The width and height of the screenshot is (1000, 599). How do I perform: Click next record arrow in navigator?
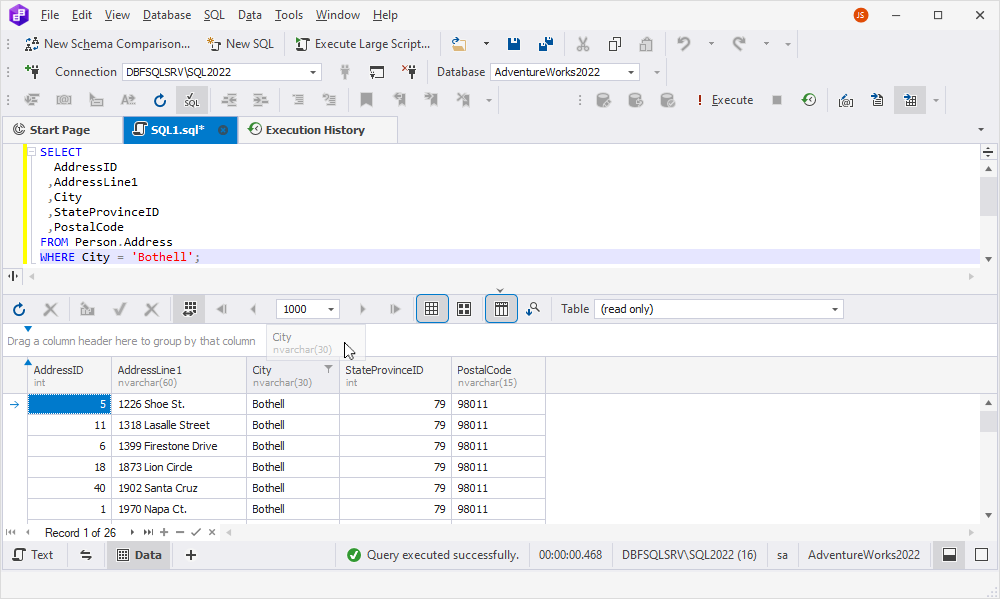[x=132, y=532]
